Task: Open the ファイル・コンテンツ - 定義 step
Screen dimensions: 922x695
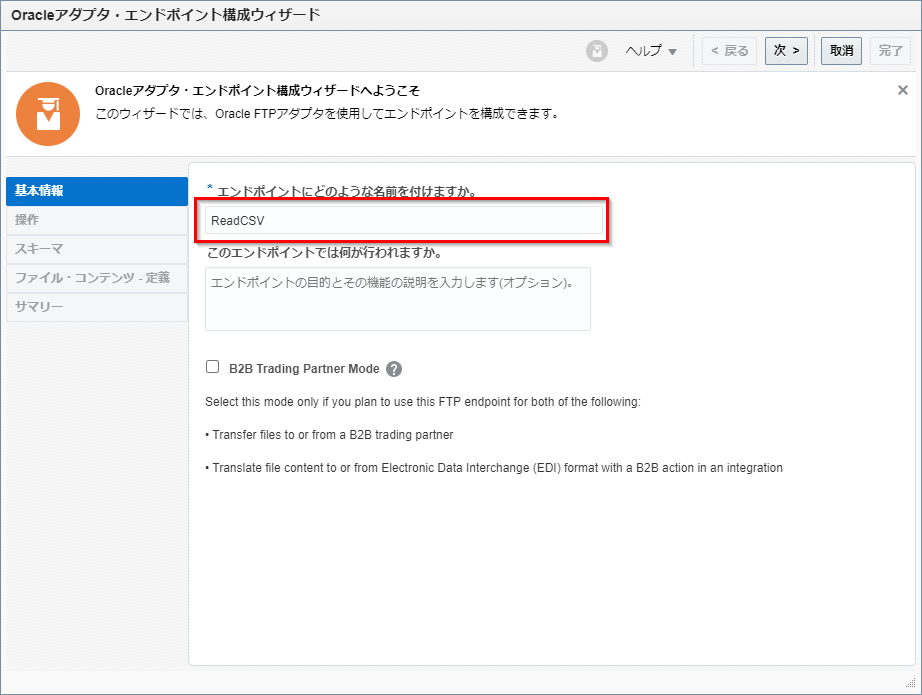Action: (x=96, y=278)
